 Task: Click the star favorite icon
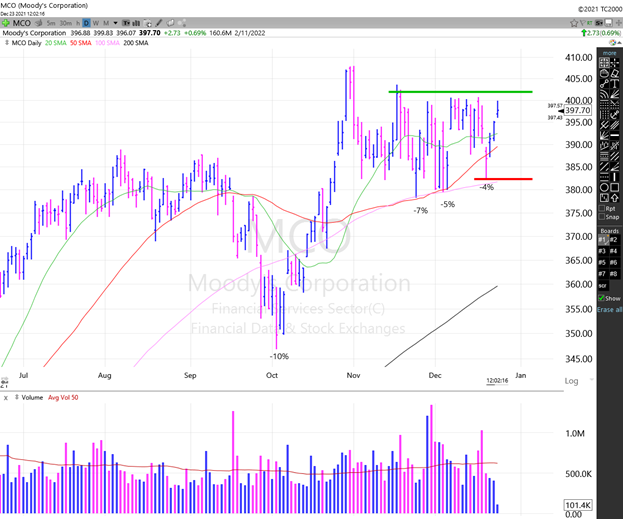pyautogui.click(x=574, y=23)
